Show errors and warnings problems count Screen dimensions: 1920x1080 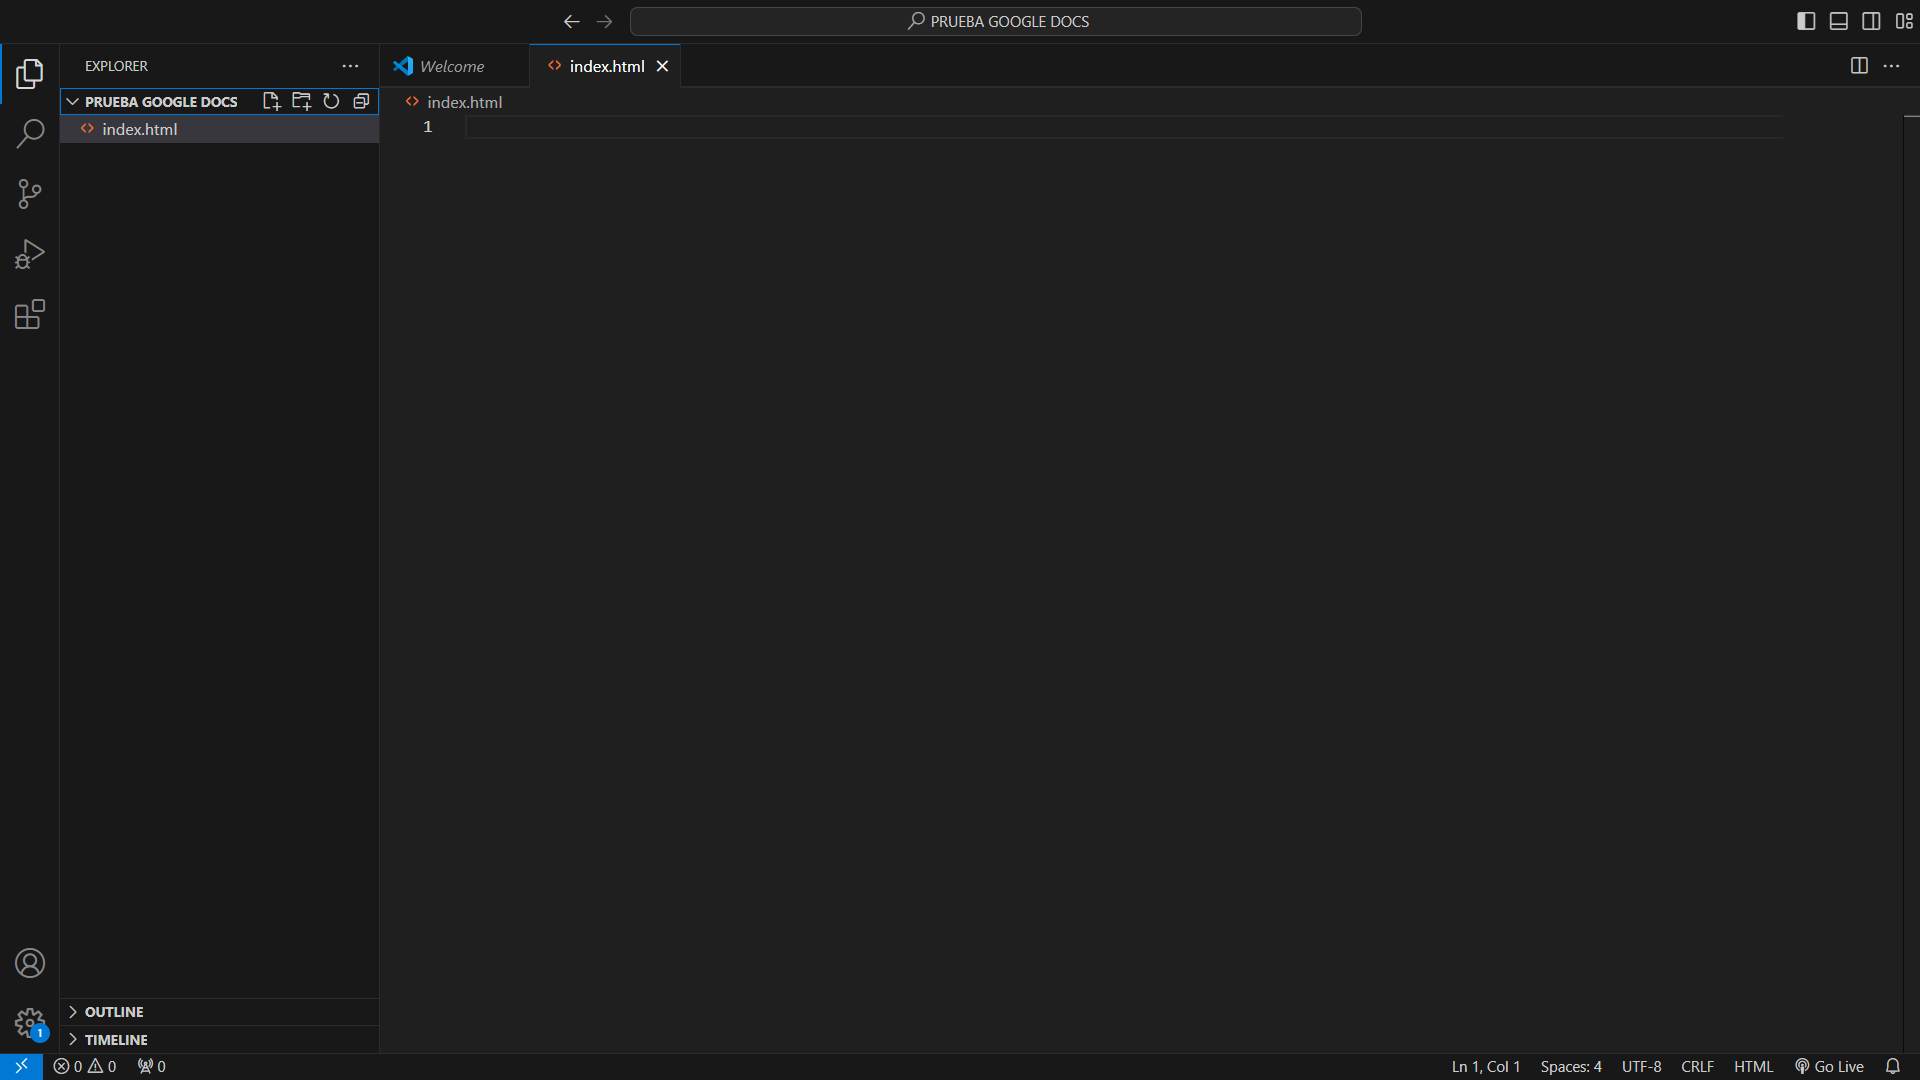[x=85, y=1066]
